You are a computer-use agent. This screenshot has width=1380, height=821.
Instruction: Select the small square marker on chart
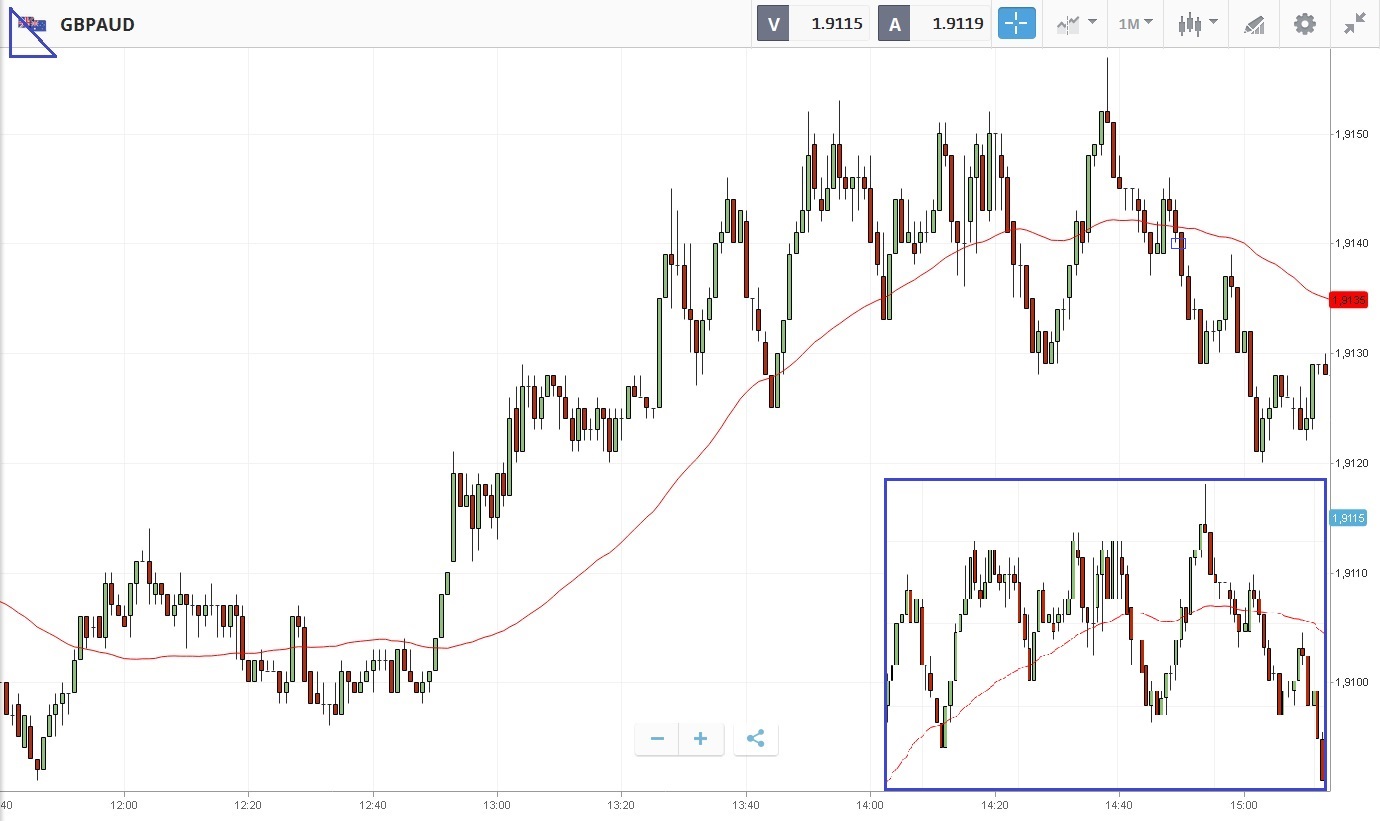click(x=1178, y=242)
